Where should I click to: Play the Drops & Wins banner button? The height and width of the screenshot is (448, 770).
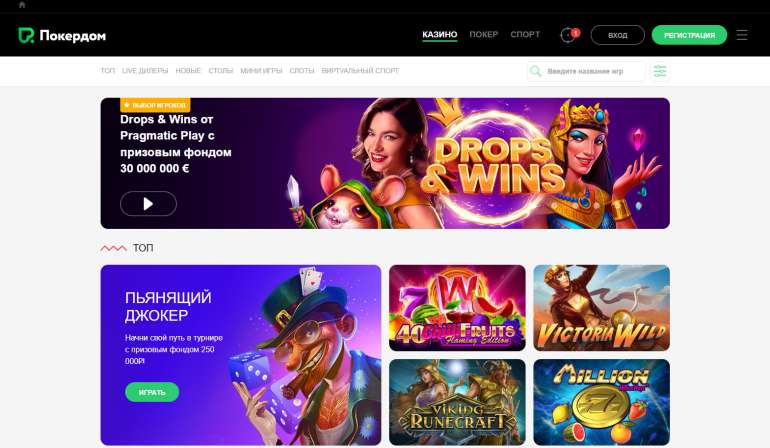pyautogui.click(x=148, y=203)
